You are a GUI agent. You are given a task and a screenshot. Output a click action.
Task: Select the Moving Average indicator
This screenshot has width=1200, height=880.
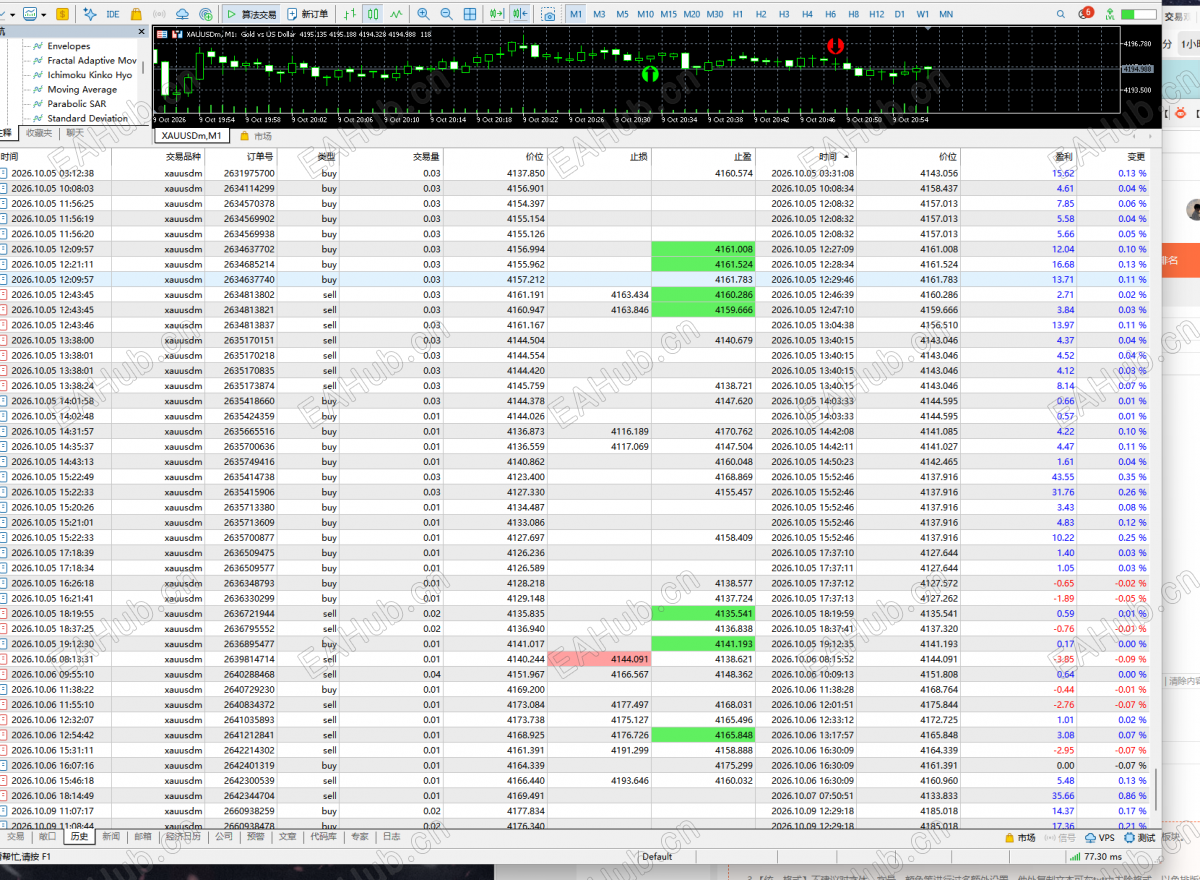82,90
